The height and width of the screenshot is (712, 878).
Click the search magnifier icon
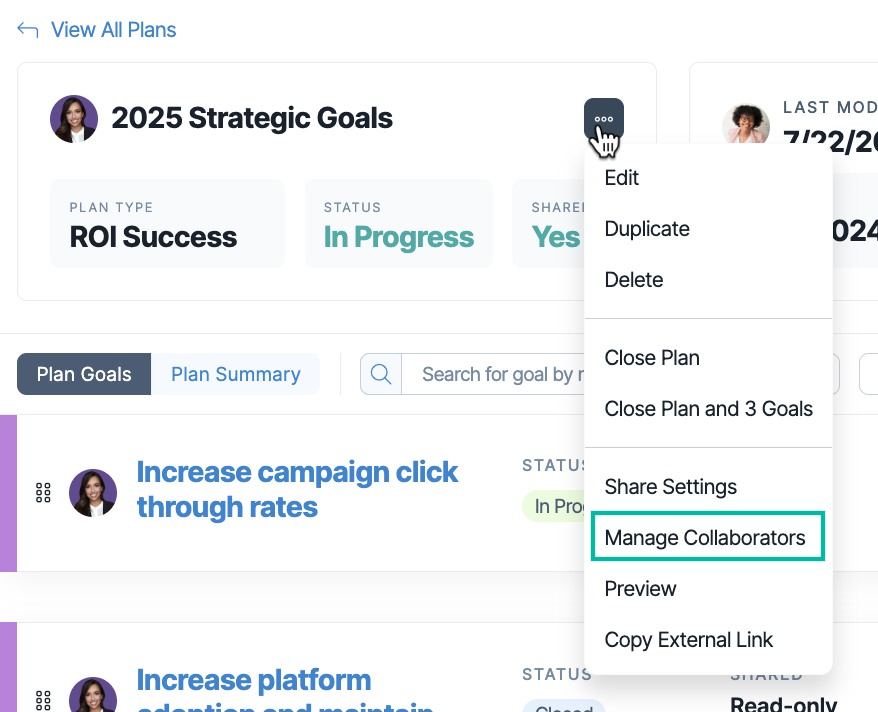click(381, 374)
